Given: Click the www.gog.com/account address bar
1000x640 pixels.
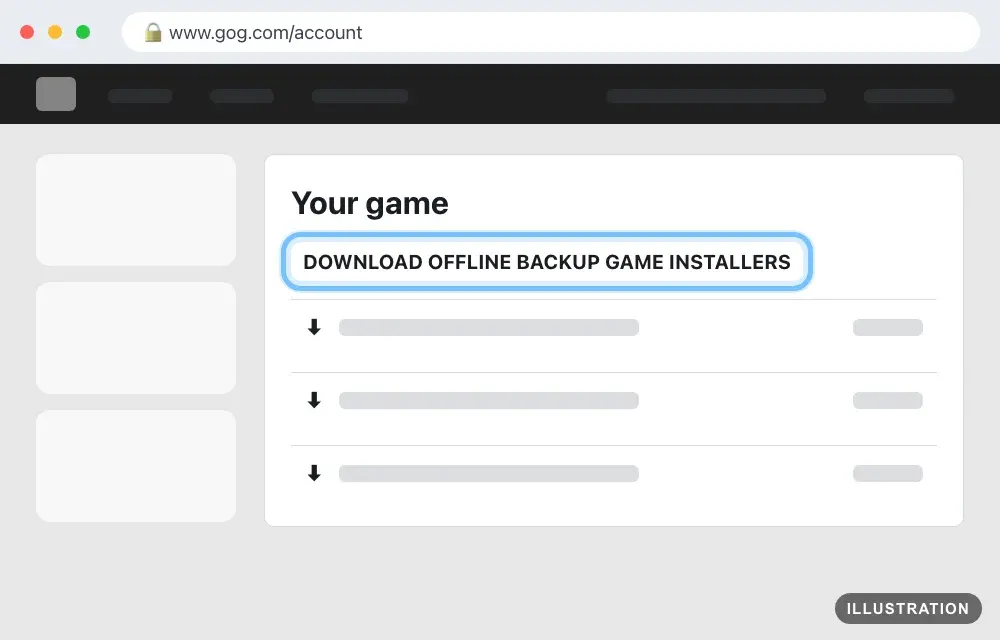Looking at the screenshot, I should 550,32.
